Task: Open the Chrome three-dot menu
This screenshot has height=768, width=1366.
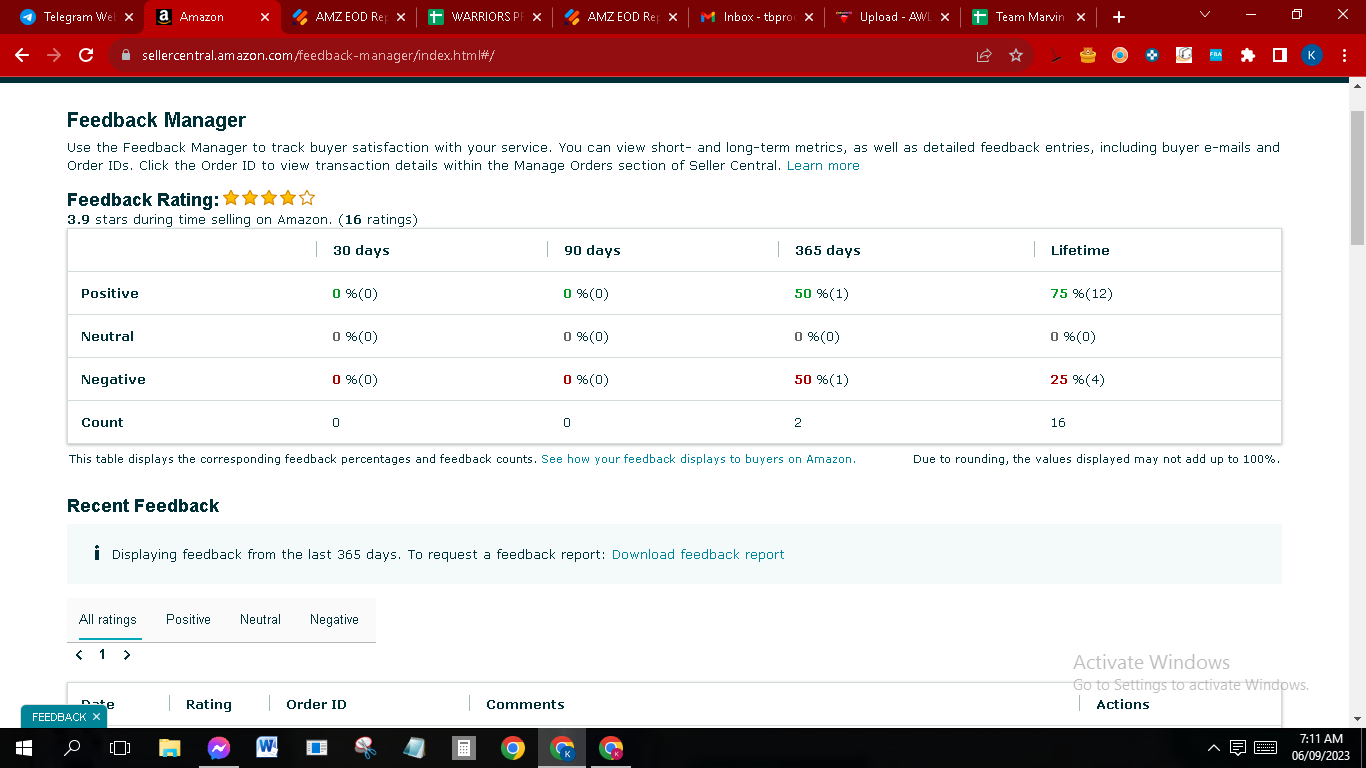Action: (x=1344, y=56)
